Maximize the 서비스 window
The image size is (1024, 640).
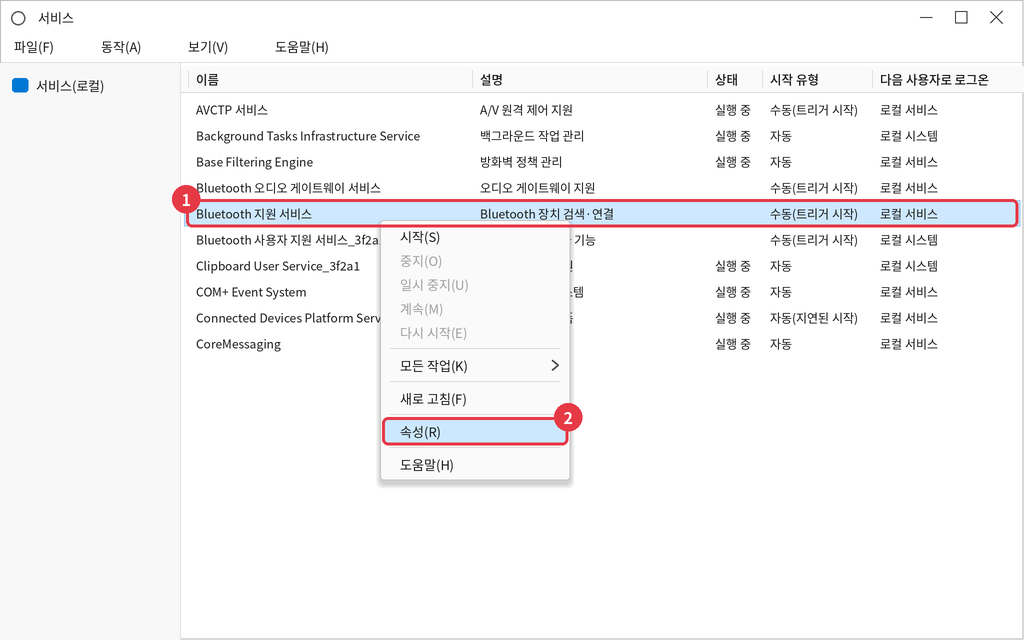point(961,18)
